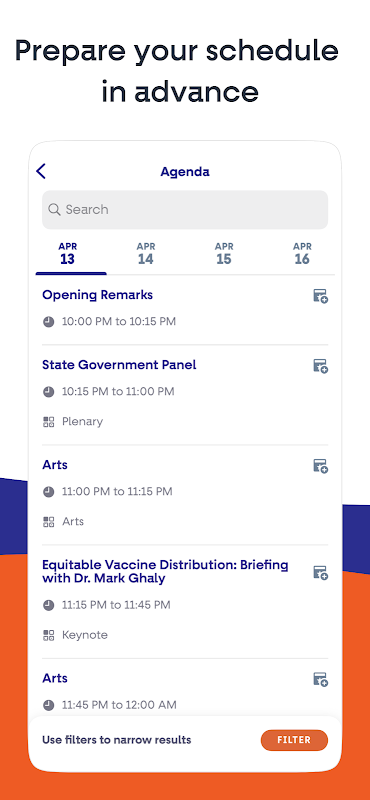Open the Opening Remarks session

pos(97,295)
